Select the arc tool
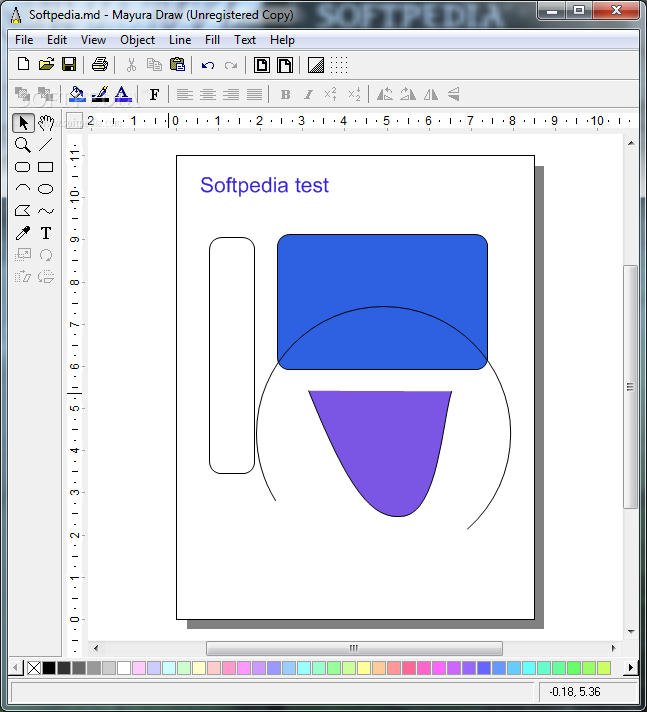The height and width of the screenshot is (712, 647). (23, 188)
